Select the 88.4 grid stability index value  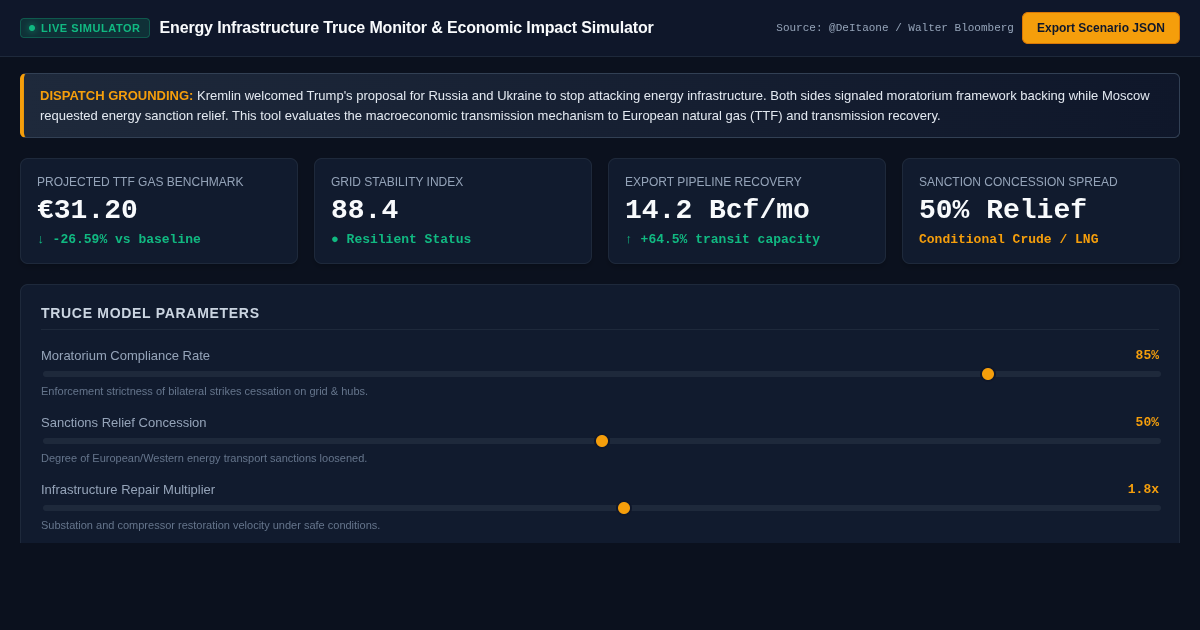click(364, 210)
